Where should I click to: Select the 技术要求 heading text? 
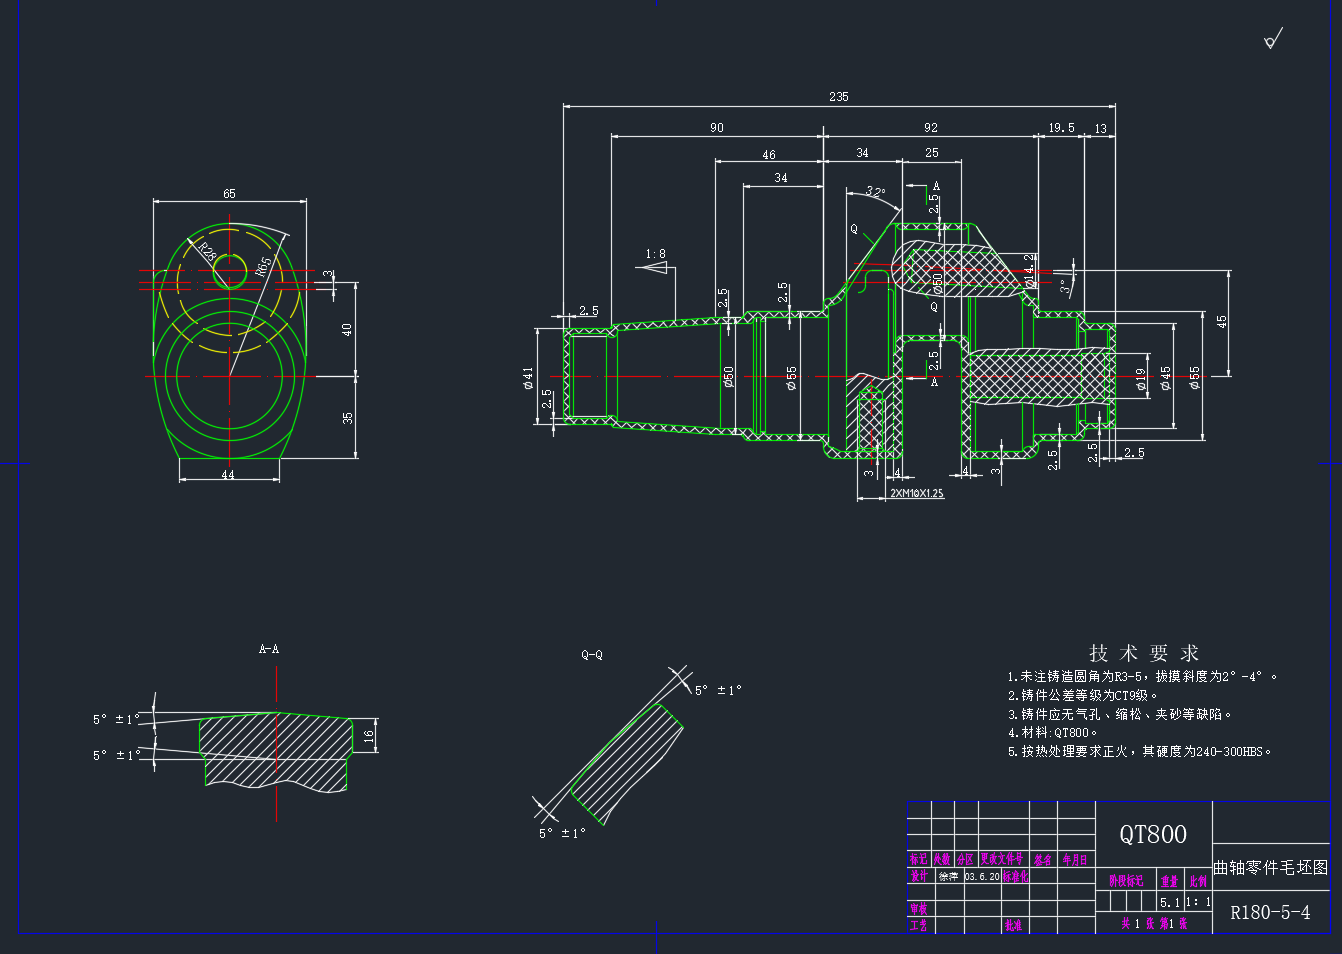pyautogui.click(x=1143, y=653)
